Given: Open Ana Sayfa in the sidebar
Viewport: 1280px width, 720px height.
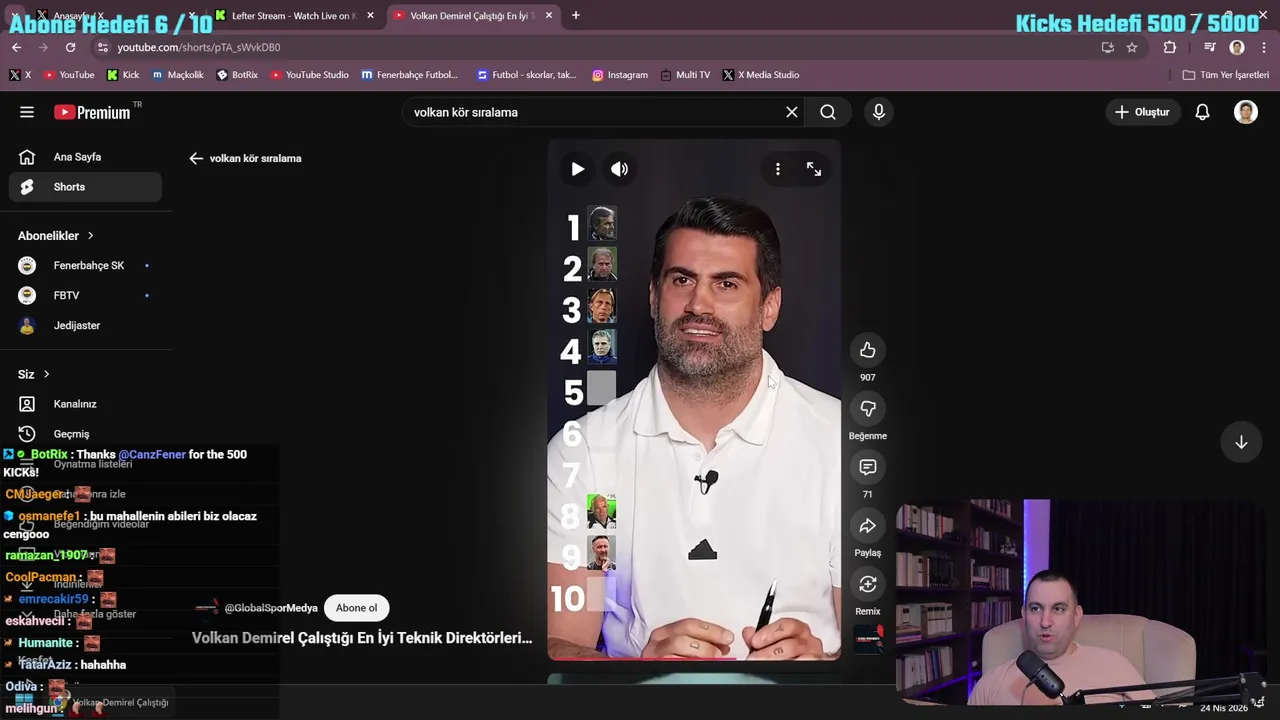Looking at the screenshot, I should [85, 157].
